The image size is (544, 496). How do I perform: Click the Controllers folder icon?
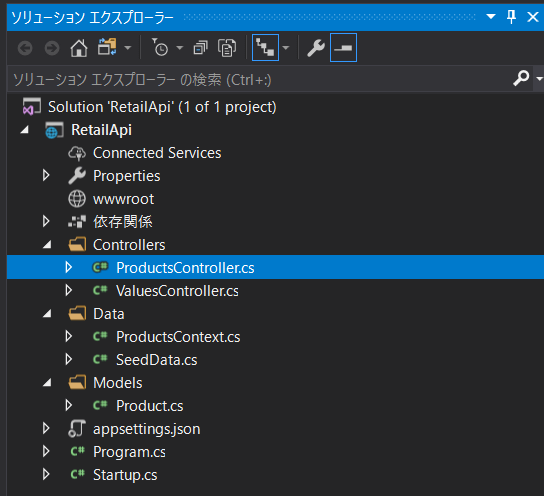(x=77, y=244)
